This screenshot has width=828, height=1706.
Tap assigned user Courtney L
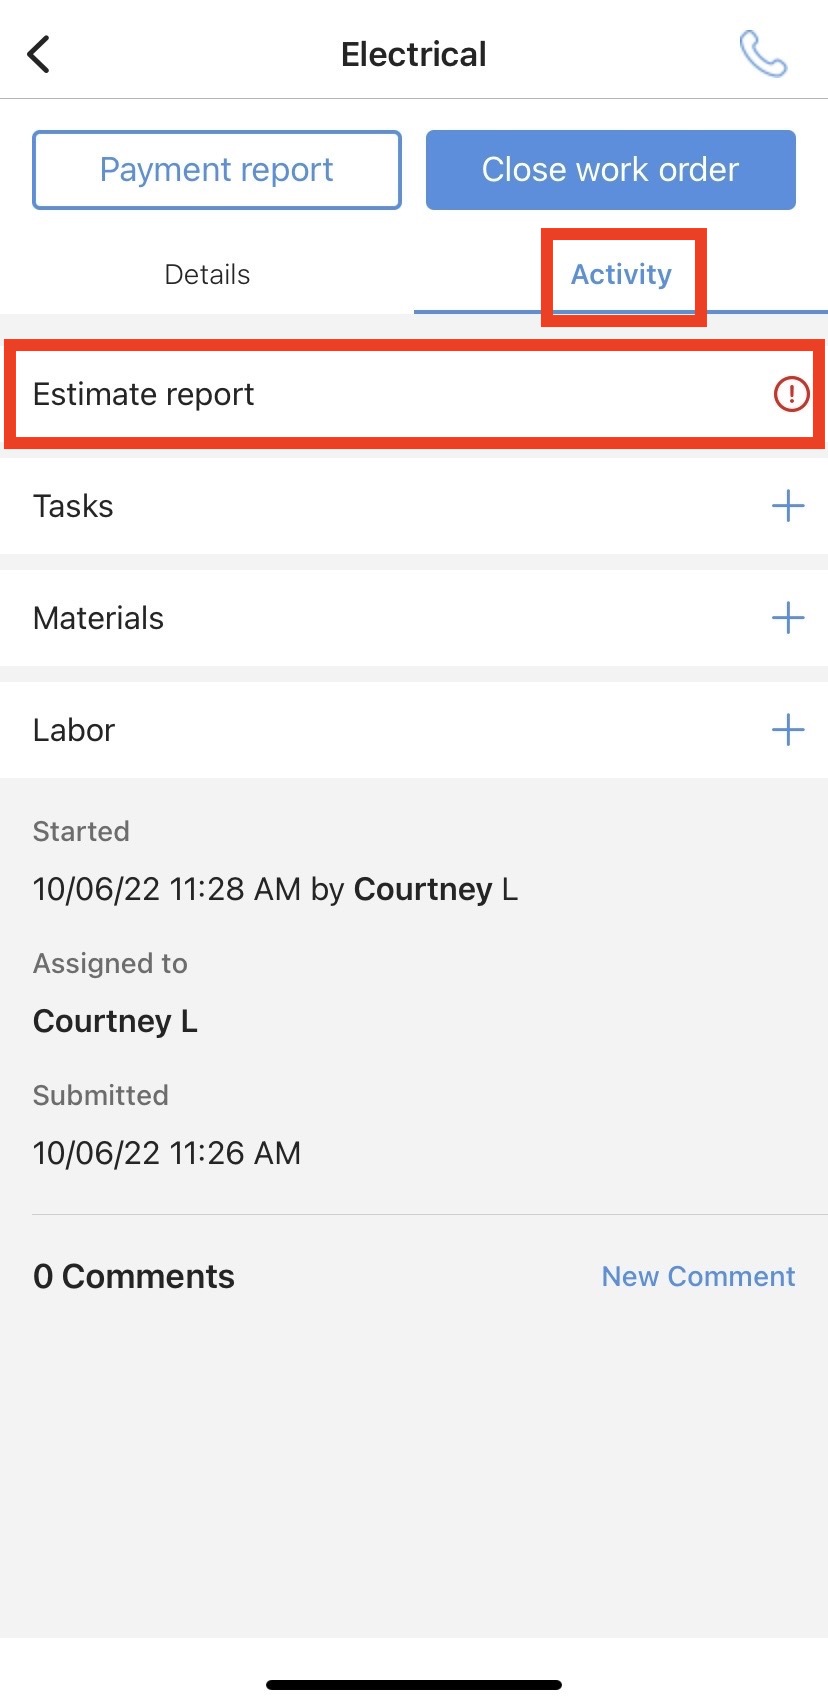pos(115,1021)
